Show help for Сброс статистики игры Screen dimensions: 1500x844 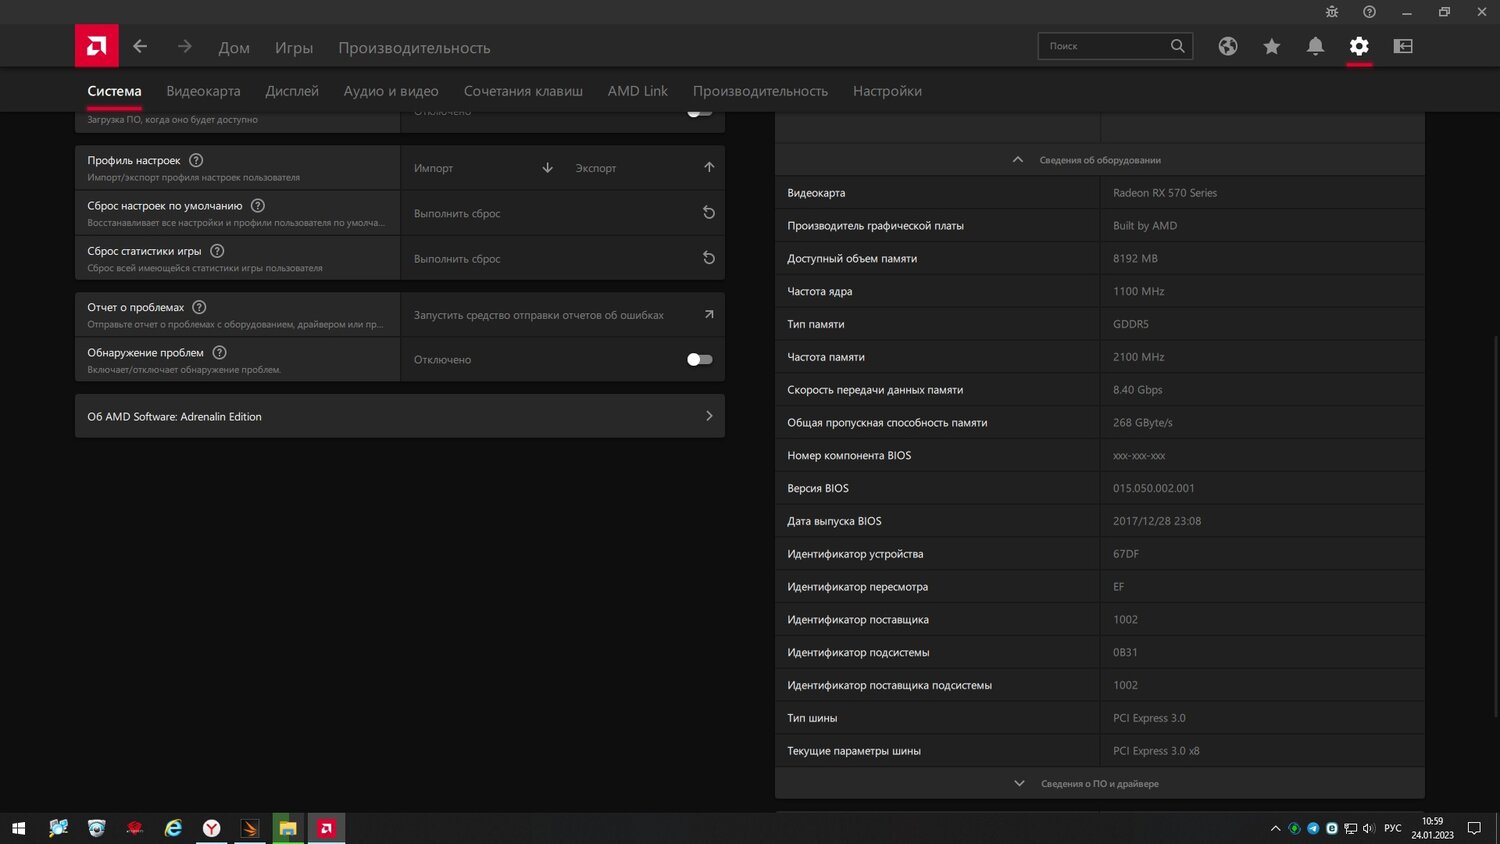point(217,251)
